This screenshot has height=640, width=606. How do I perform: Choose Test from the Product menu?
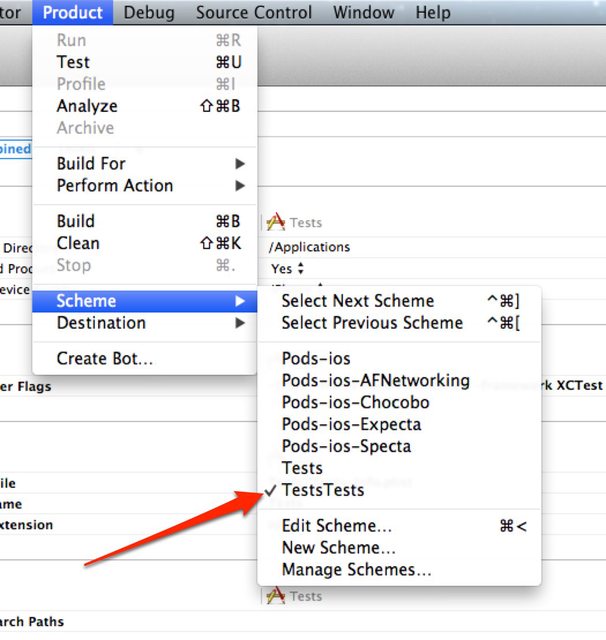coord(145,62)
